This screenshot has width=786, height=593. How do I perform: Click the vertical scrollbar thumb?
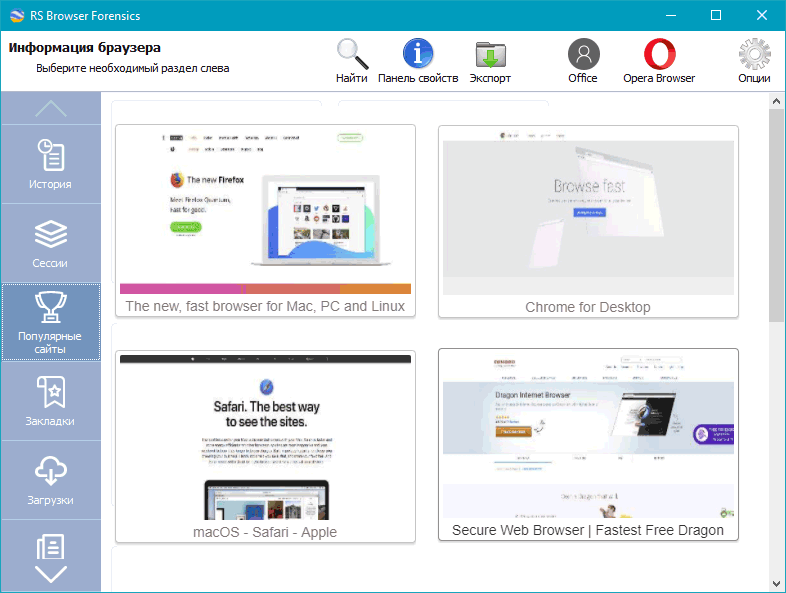pos(776,216)
